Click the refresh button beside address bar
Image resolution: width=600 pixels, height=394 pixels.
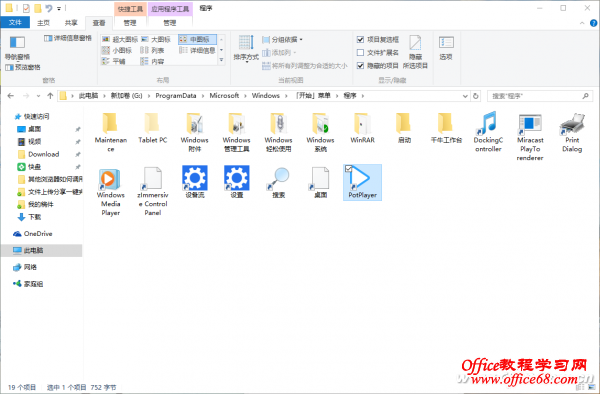coord(476,96)
